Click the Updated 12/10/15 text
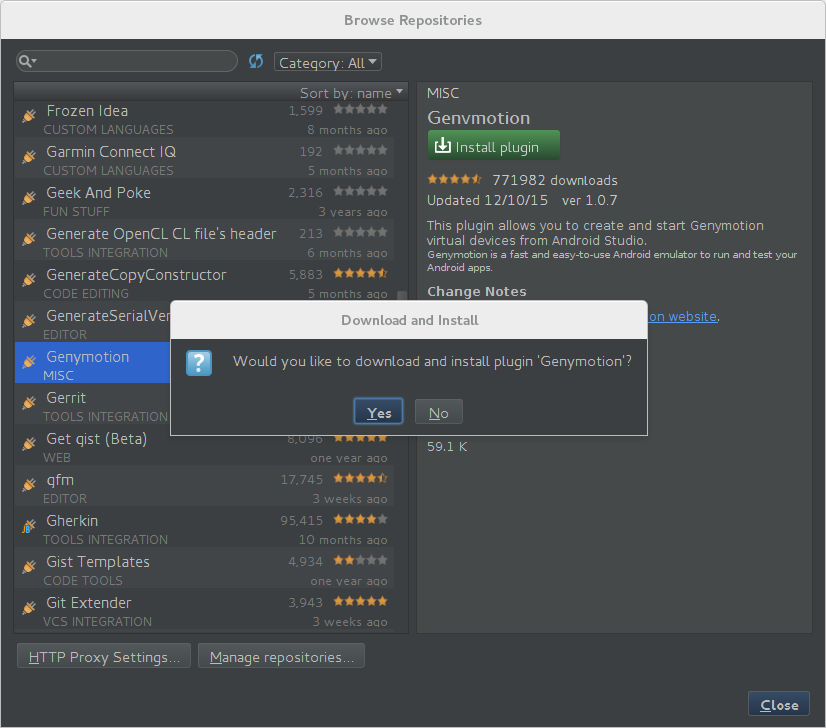This screenshot has width=826, height=728. point(487,200)
